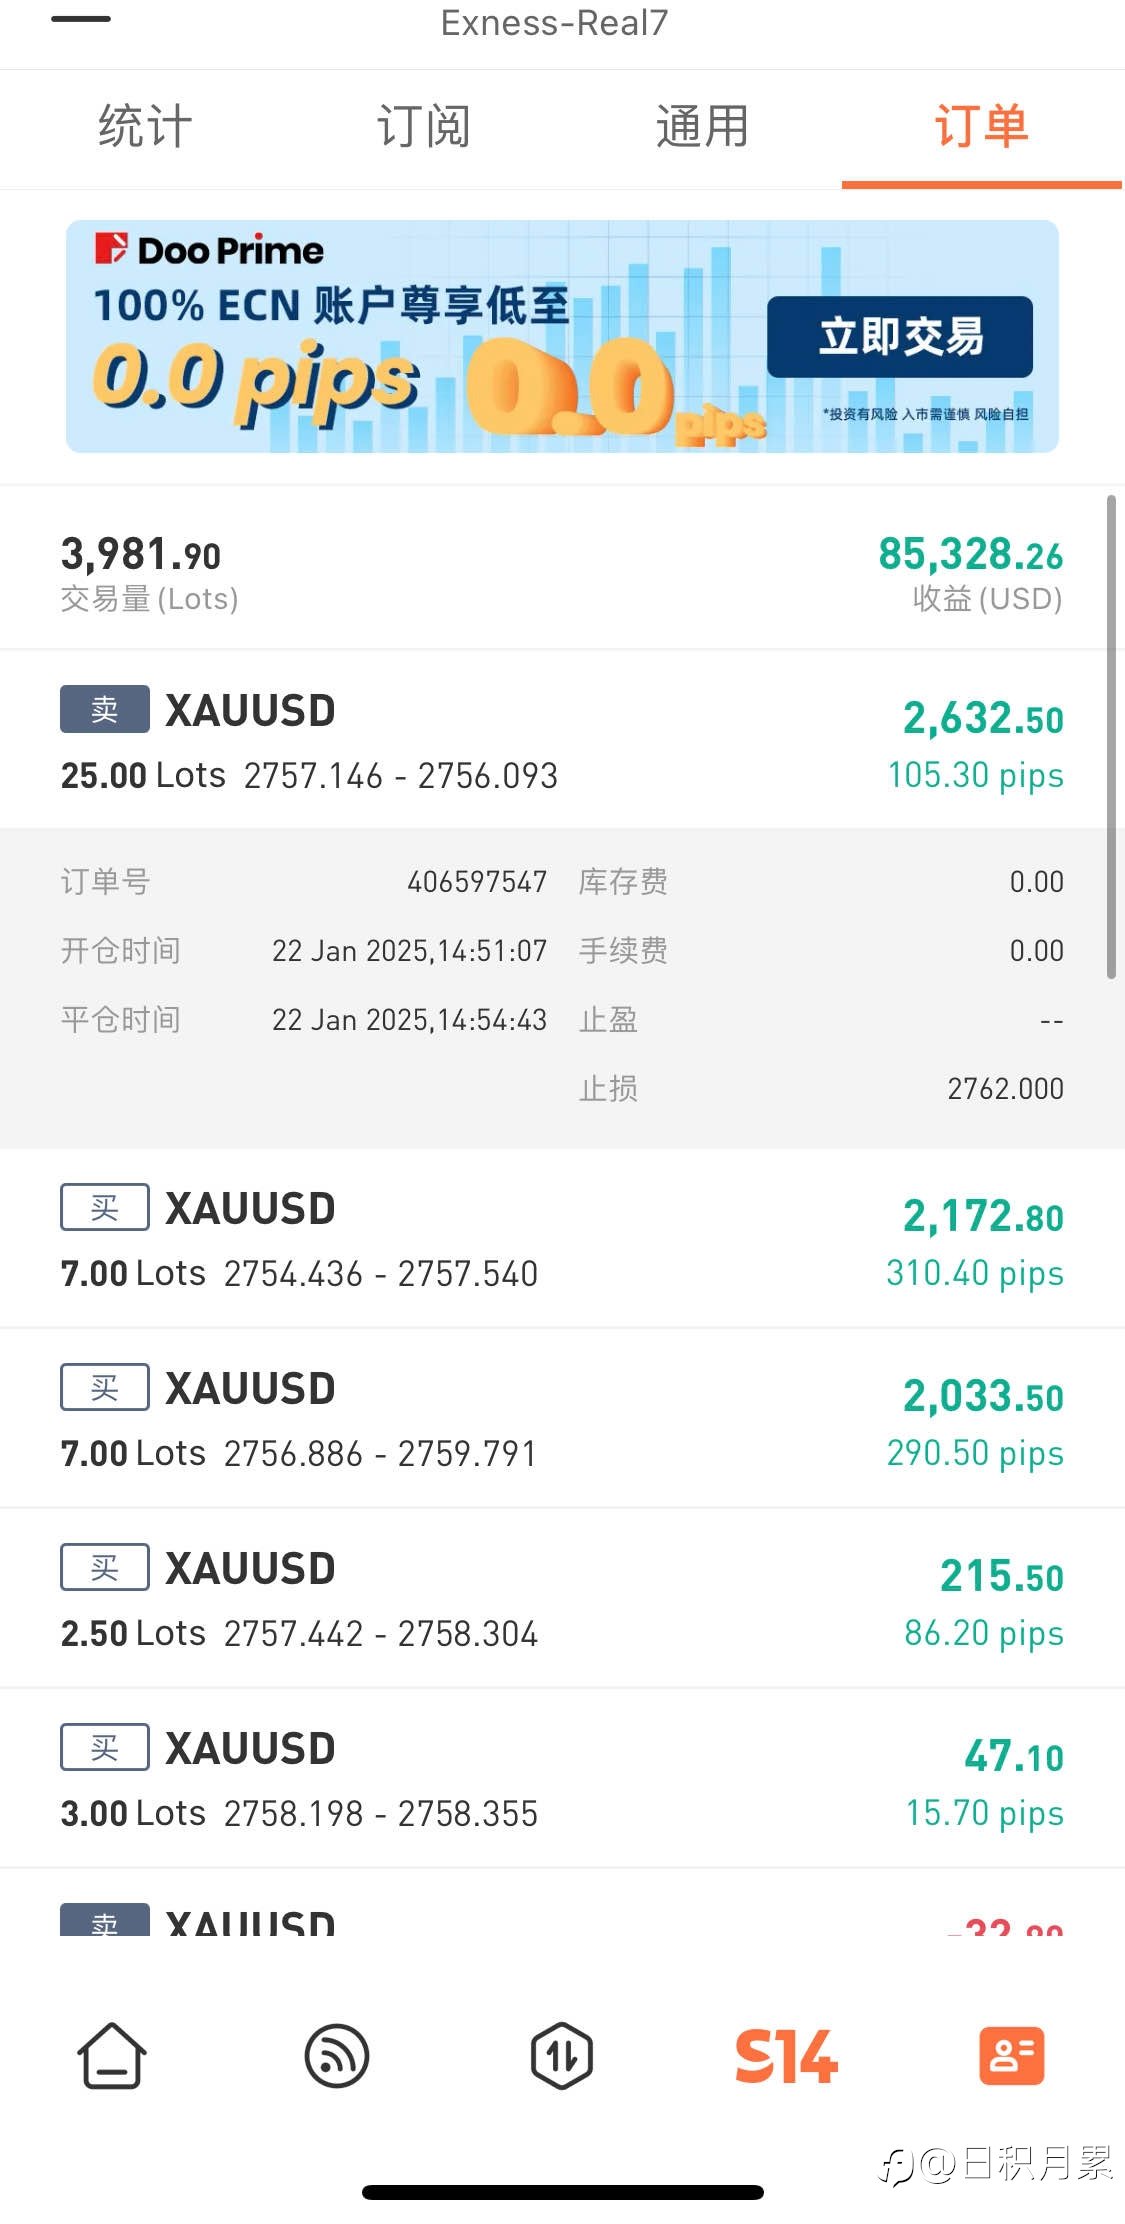Open the orange profile card icon
The height and width of the screenshot is (2224, 1125).
tap(1011, 2056)
